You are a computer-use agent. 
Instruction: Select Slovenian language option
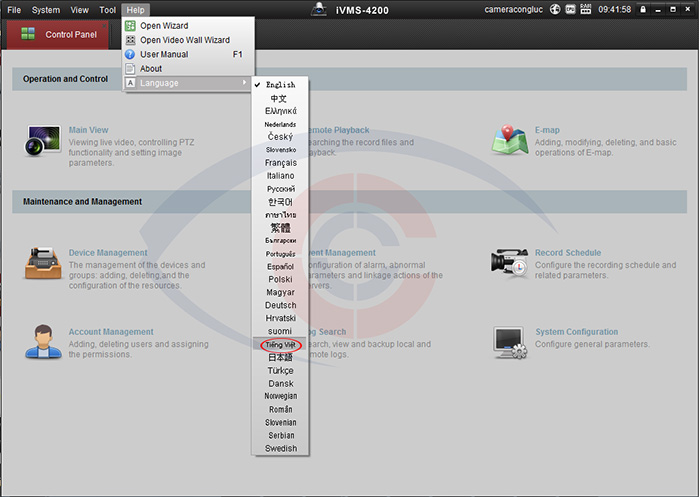(280, 422)
